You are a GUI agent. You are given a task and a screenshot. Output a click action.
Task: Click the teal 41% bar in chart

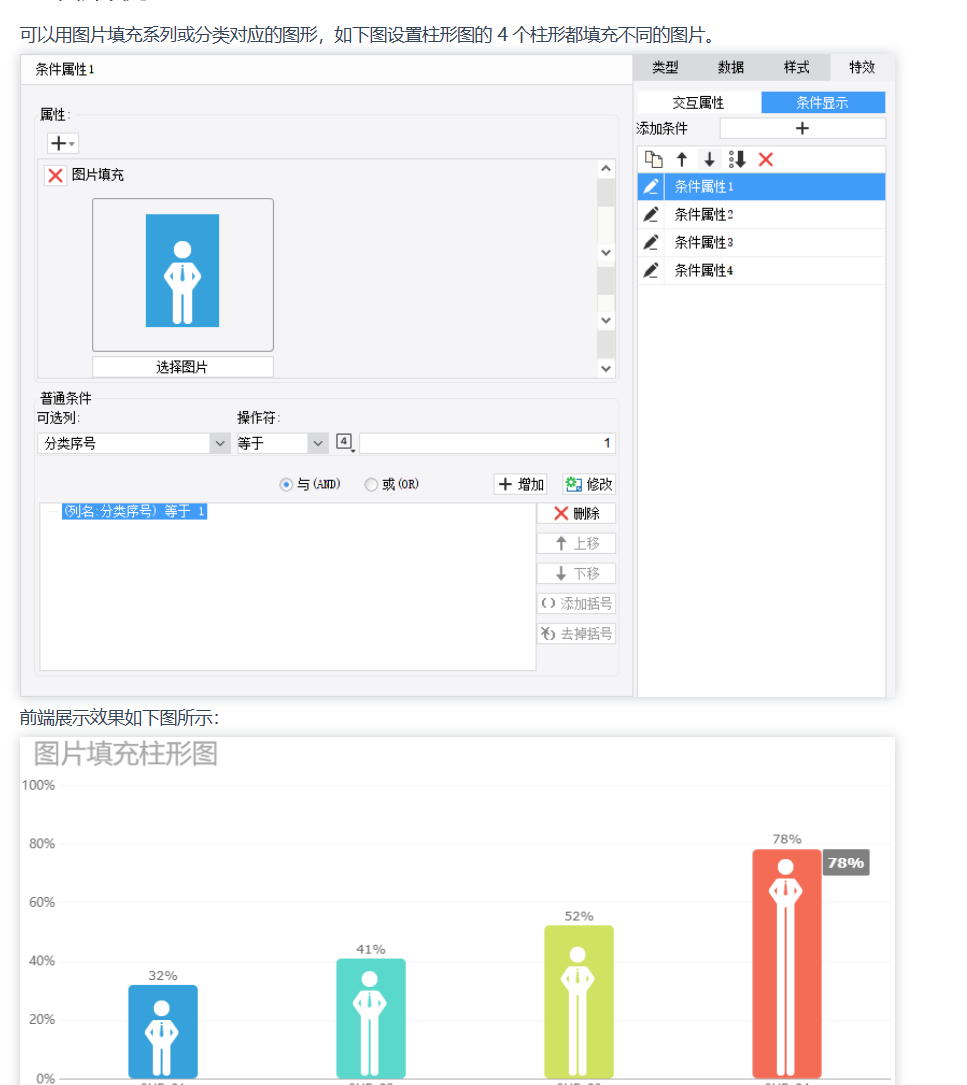(x=370, y=1019)
